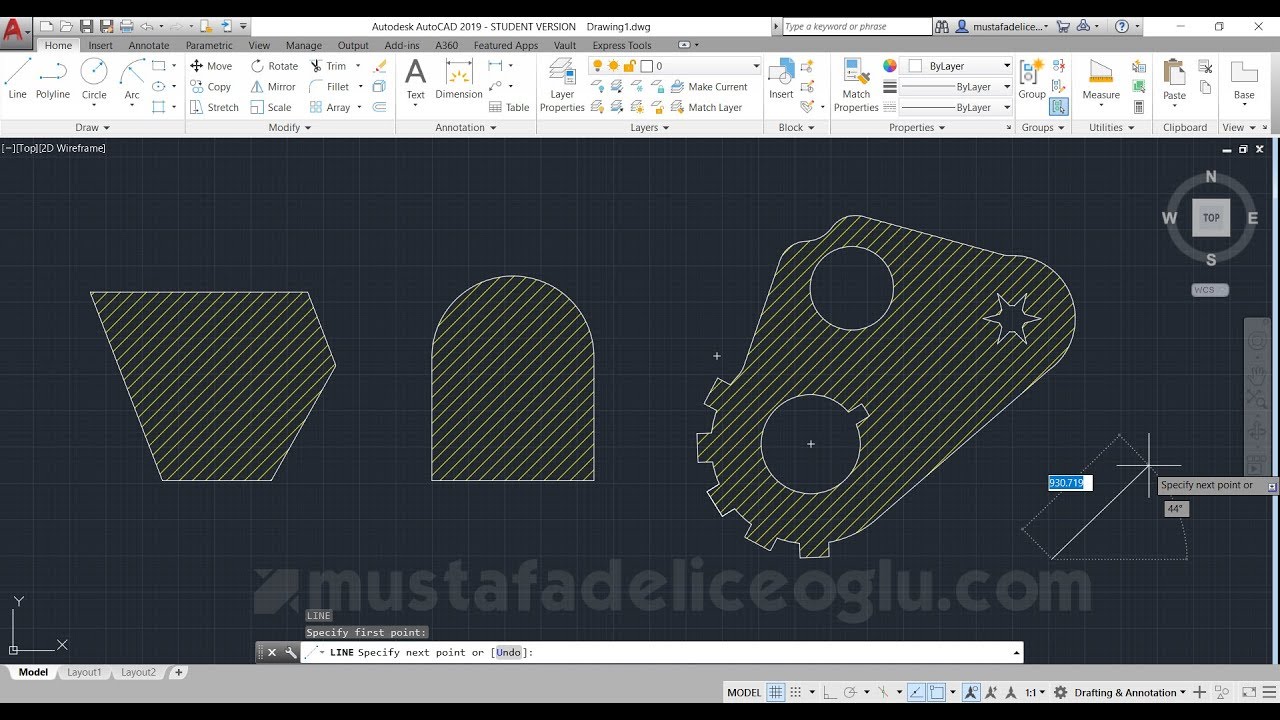
Task: Toggle drawing grid display in status bar
Action: click(775, 692)
